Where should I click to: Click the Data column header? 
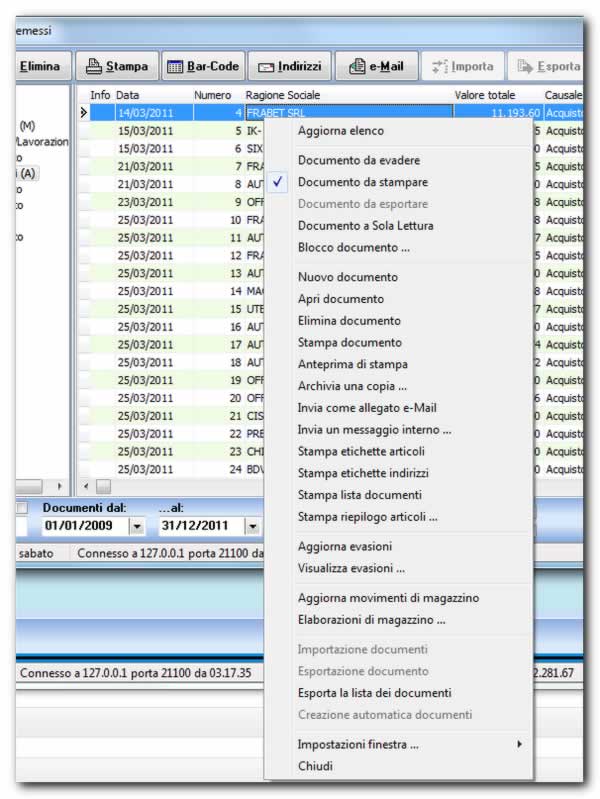(128, 94)
